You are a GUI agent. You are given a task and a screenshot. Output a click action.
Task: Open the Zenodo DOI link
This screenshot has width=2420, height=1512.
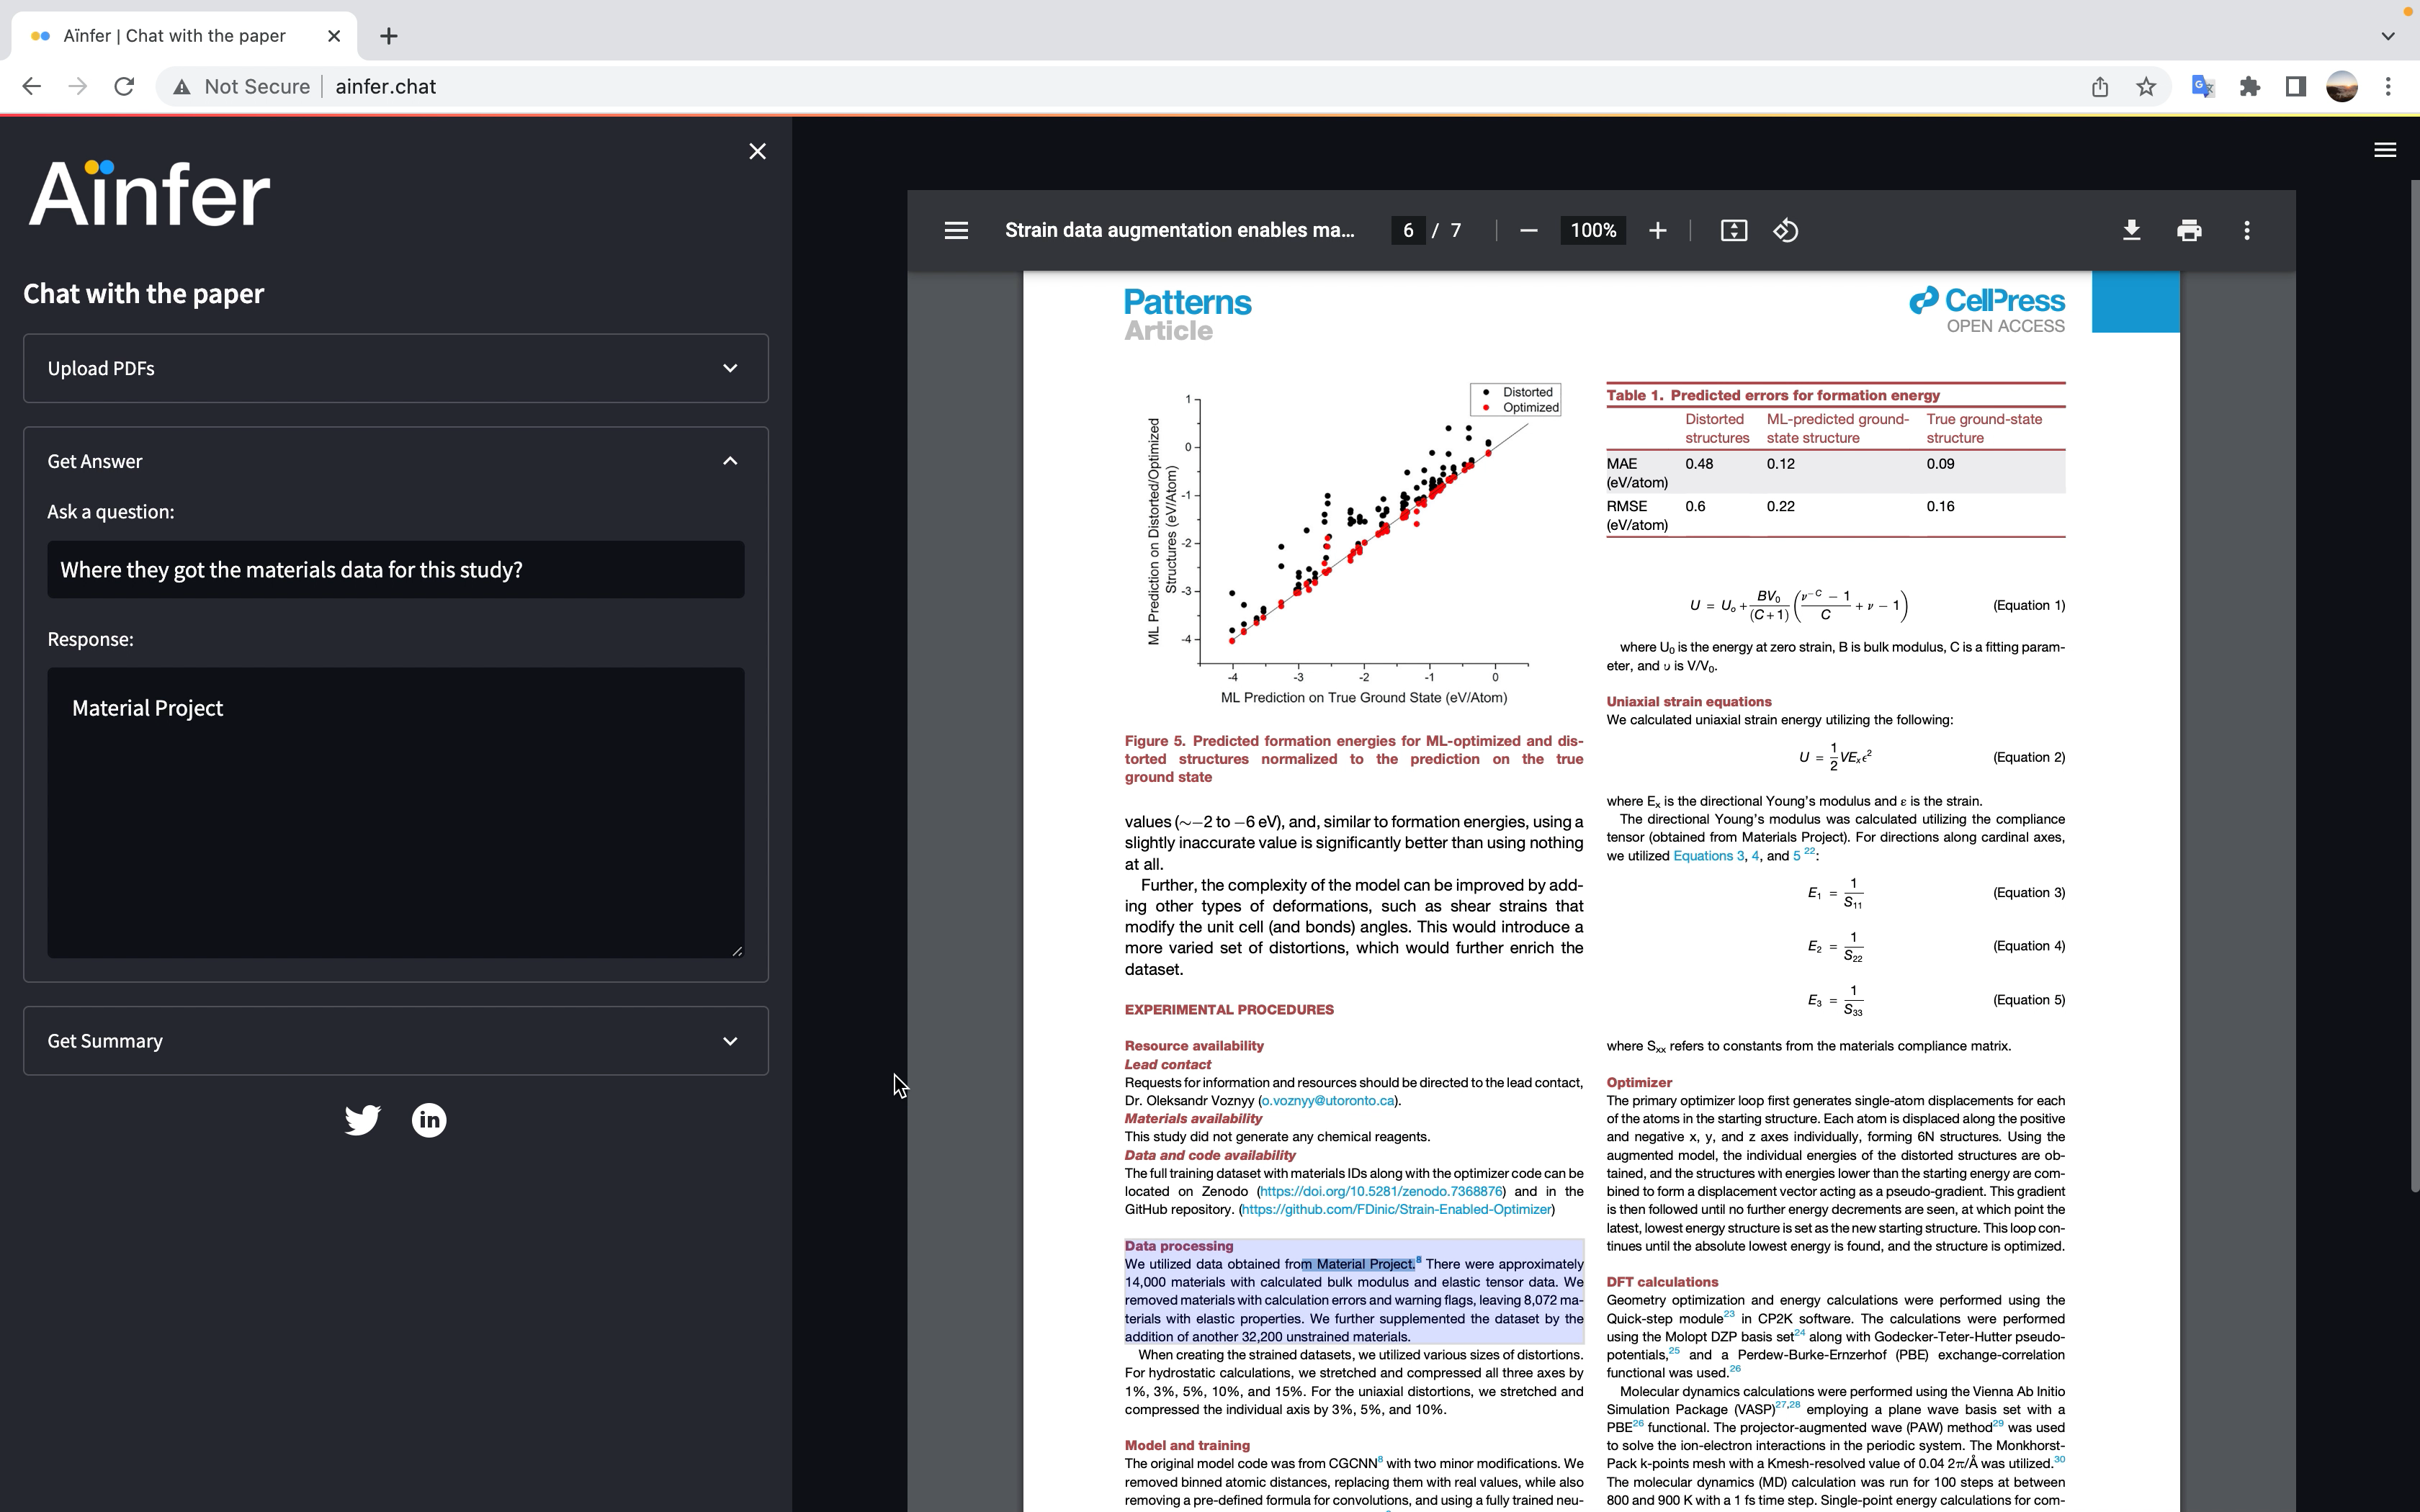pos(1381,1192)
